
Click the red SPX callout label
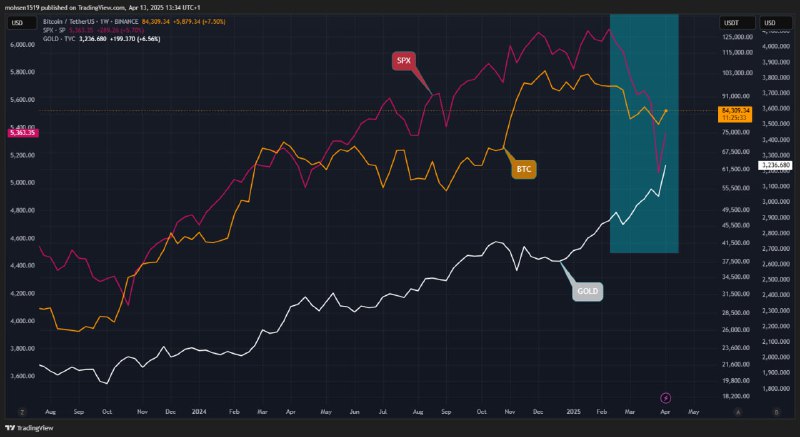(404, 61)
